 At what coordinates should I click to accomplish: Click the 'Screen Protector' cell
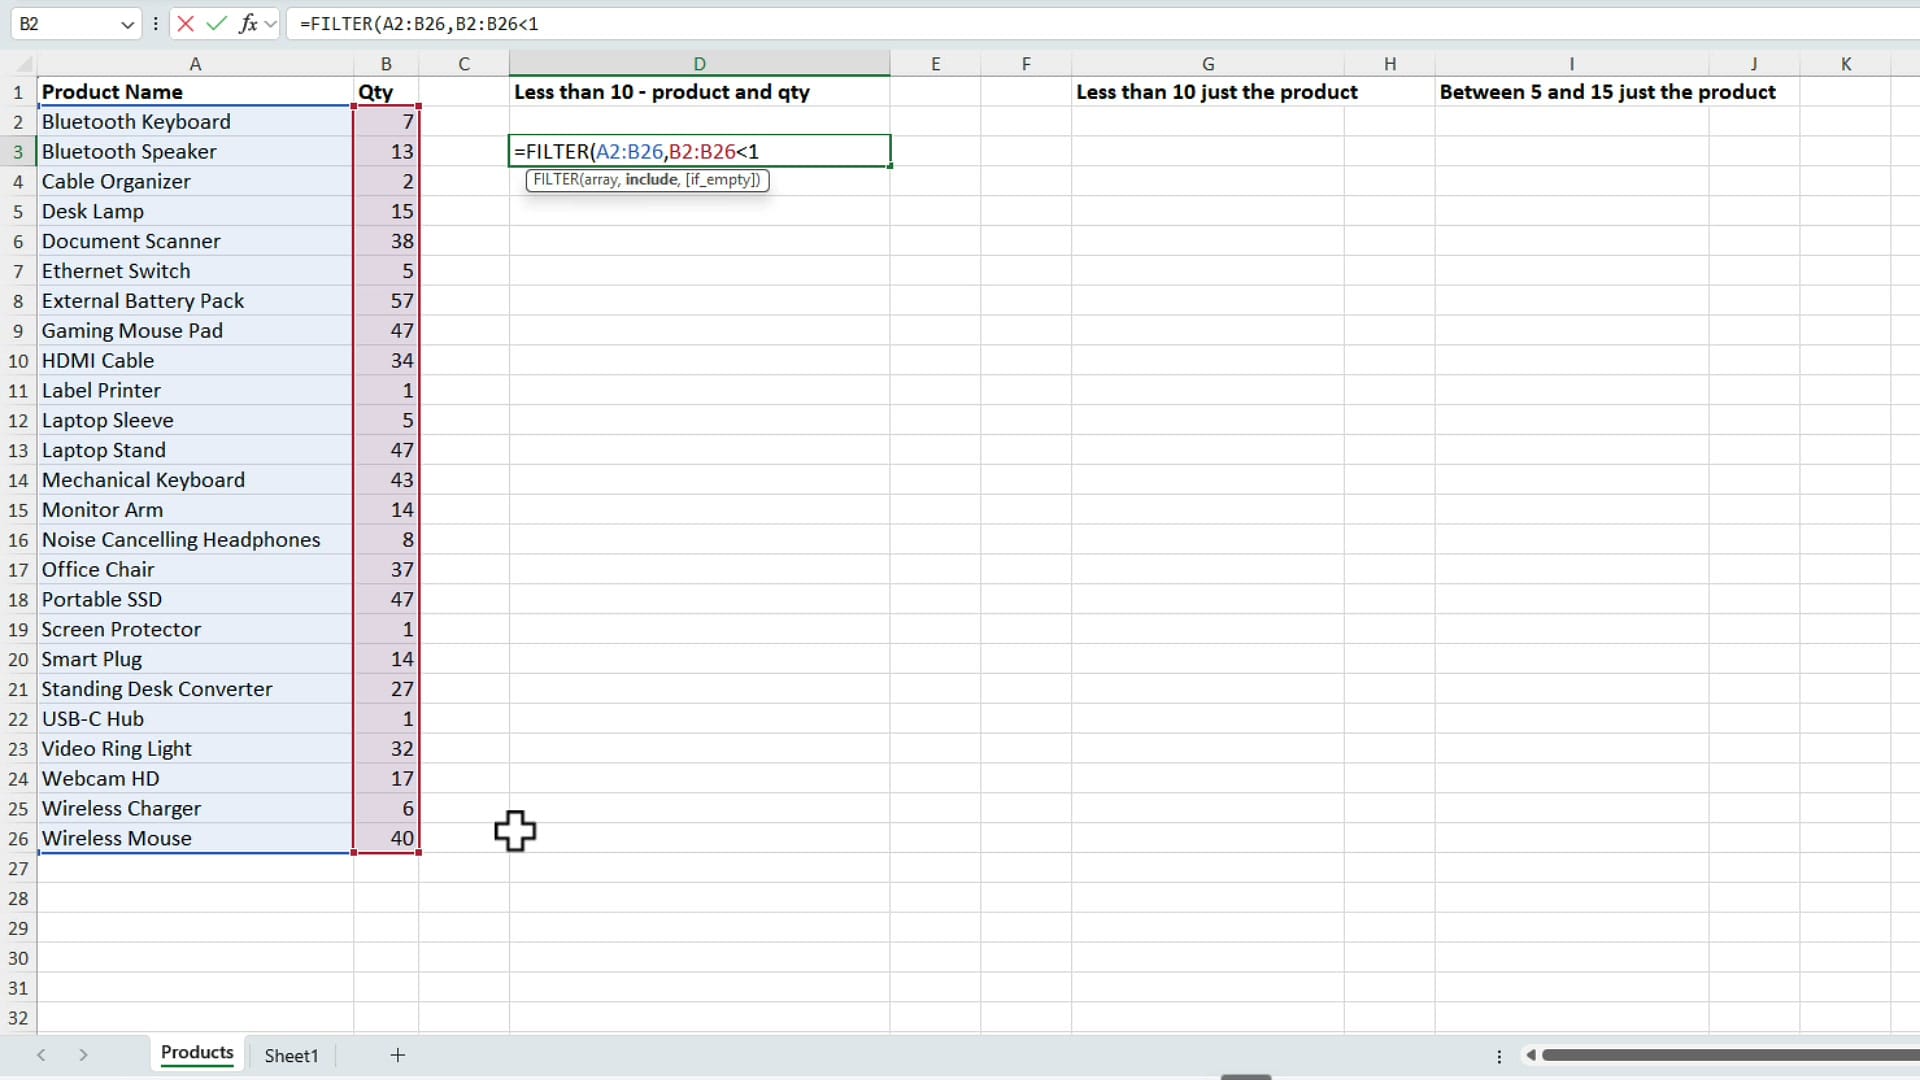[x=195, y=629]
